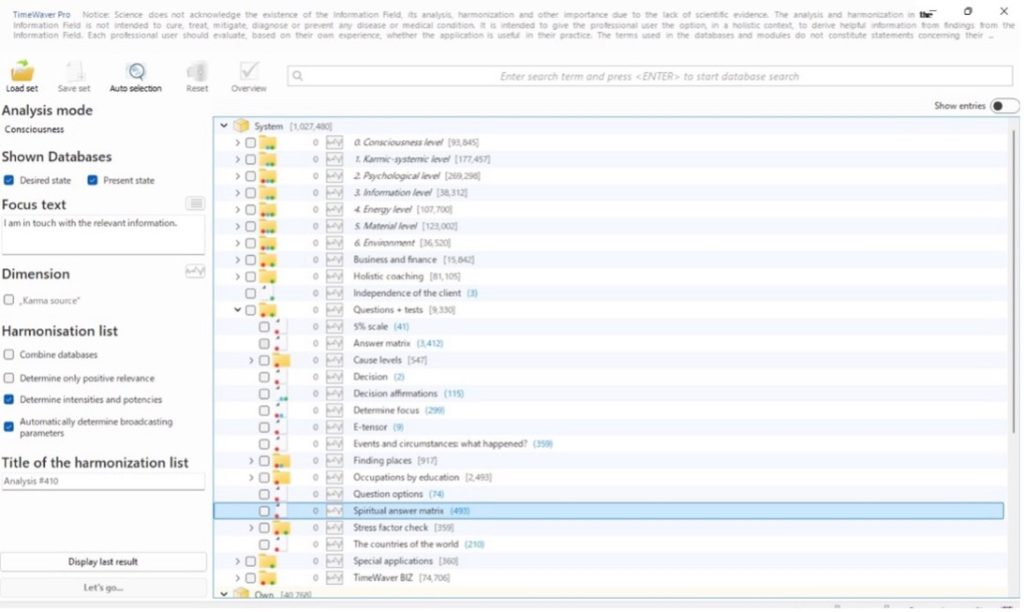Click the database search field
The height and width of the screenshot is (612, 1024).
coord(648,76)
